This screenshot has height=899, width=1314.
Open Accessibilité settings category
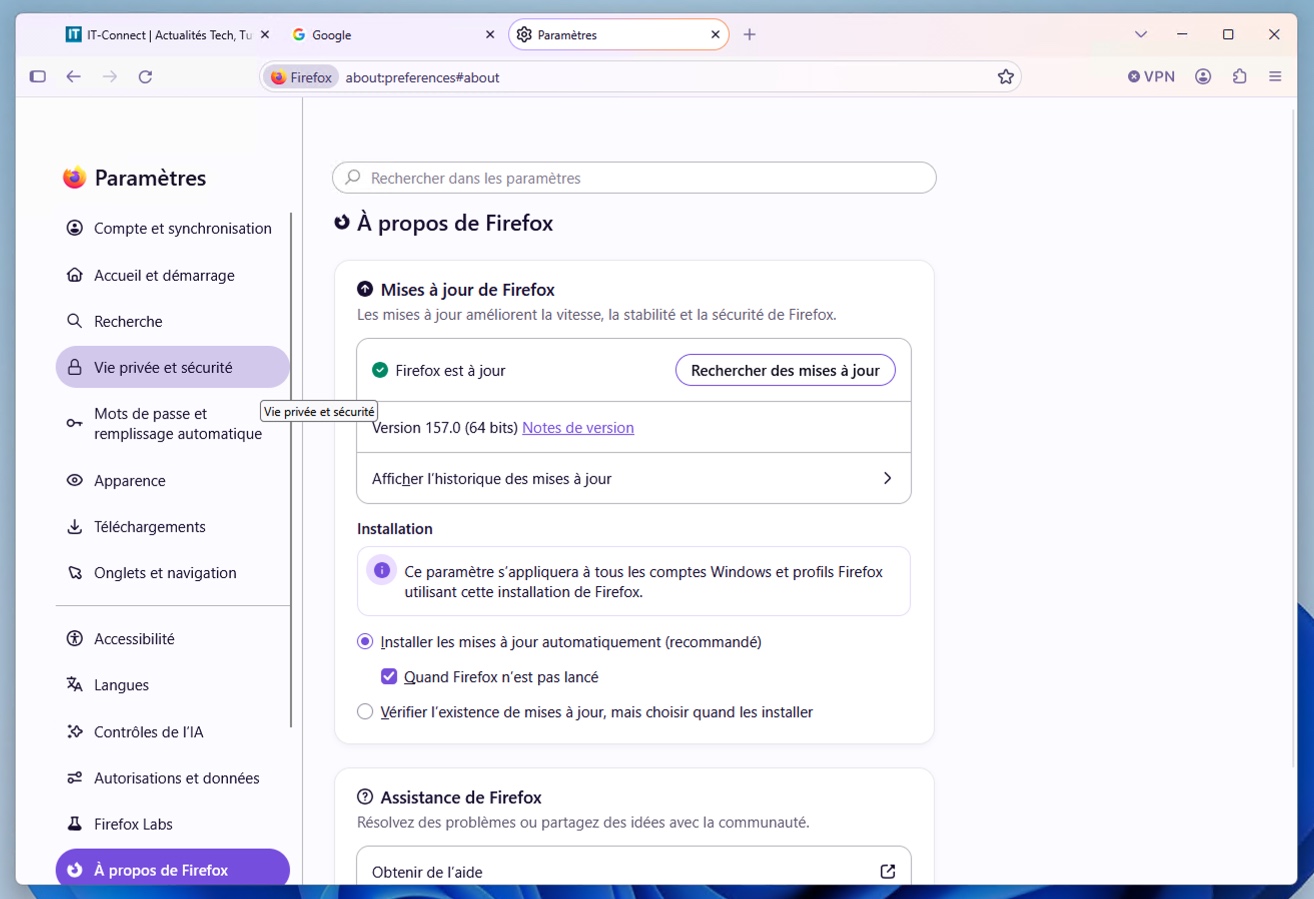(172, 639)
